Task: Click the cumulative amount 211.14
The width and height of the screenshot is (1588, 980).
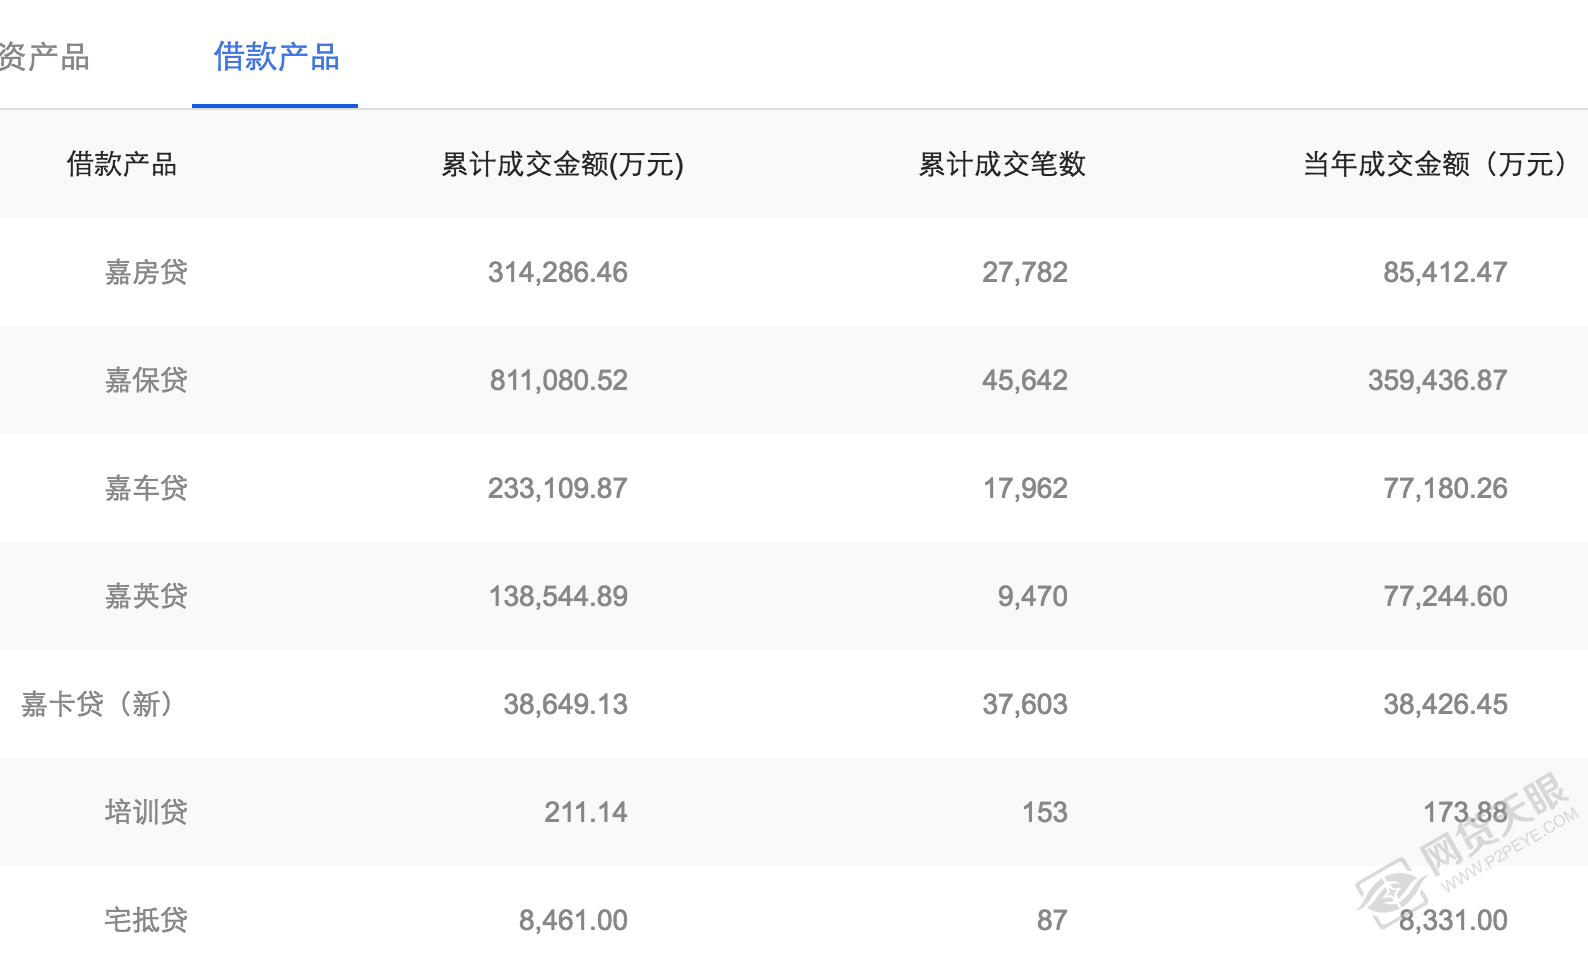Action: (586, 812)
